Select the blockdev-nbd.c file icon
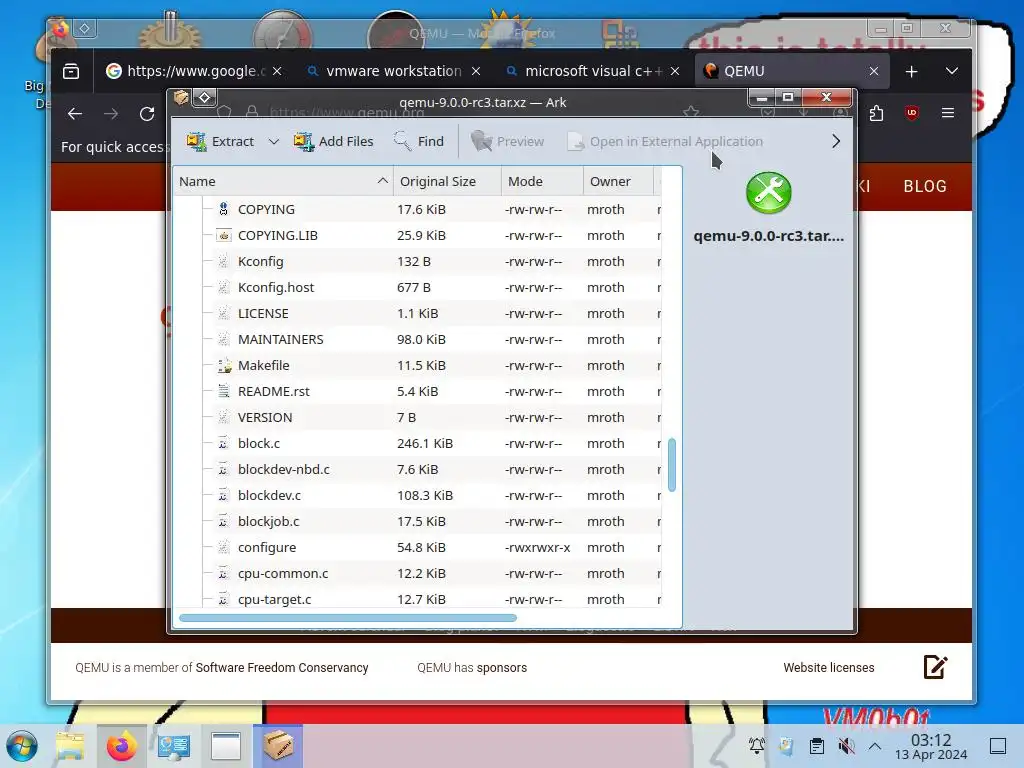This screenshot has height=768, width=1024. click(x=223, y=470)
